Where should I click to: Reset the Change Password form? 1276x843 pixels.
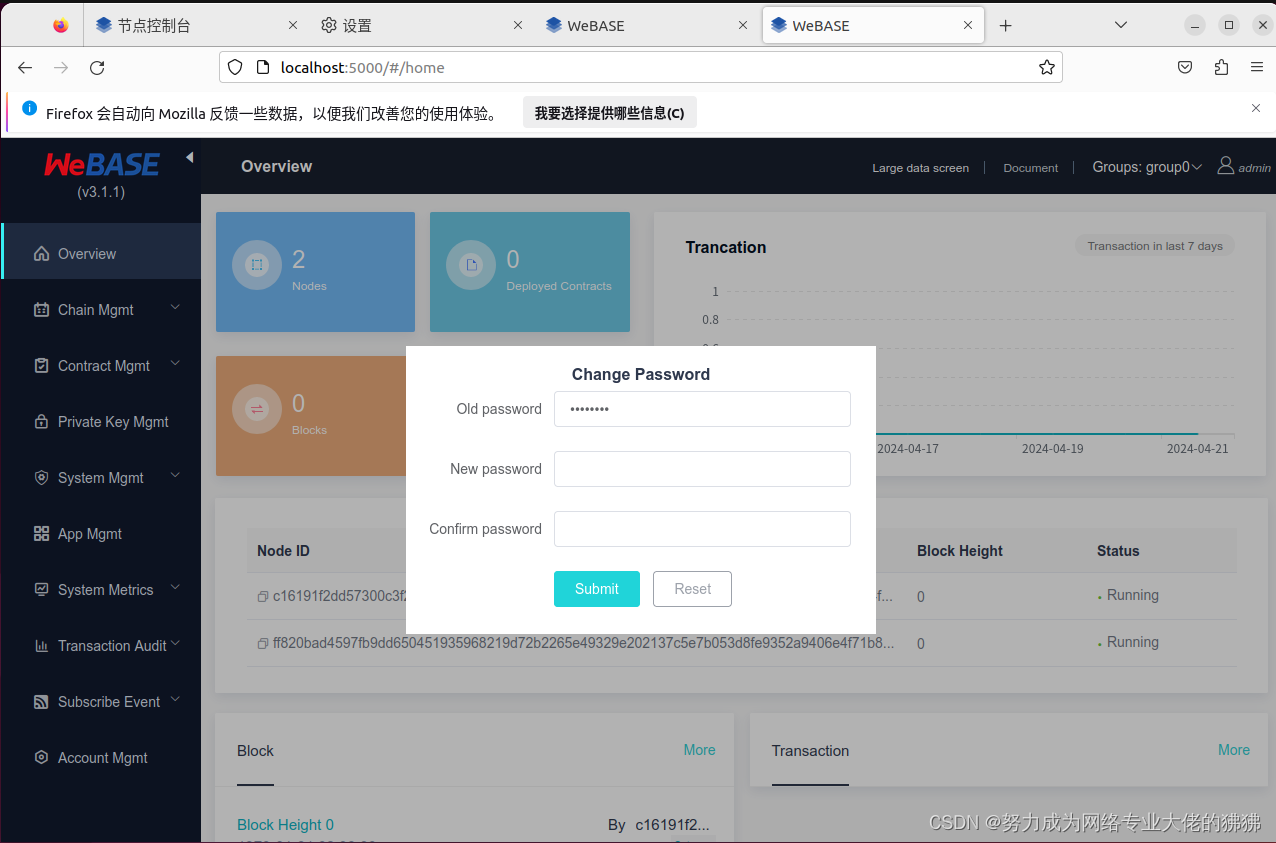point(692,589)
